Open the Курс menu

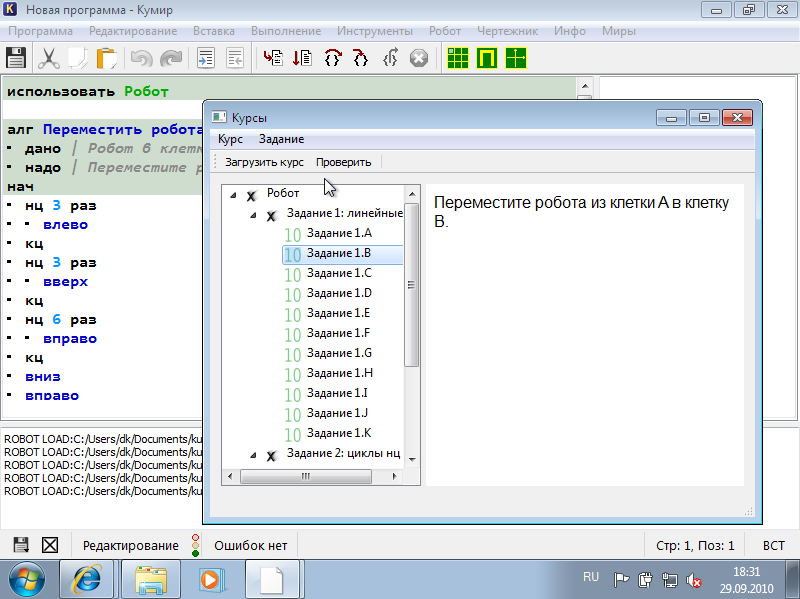point(230,139)
